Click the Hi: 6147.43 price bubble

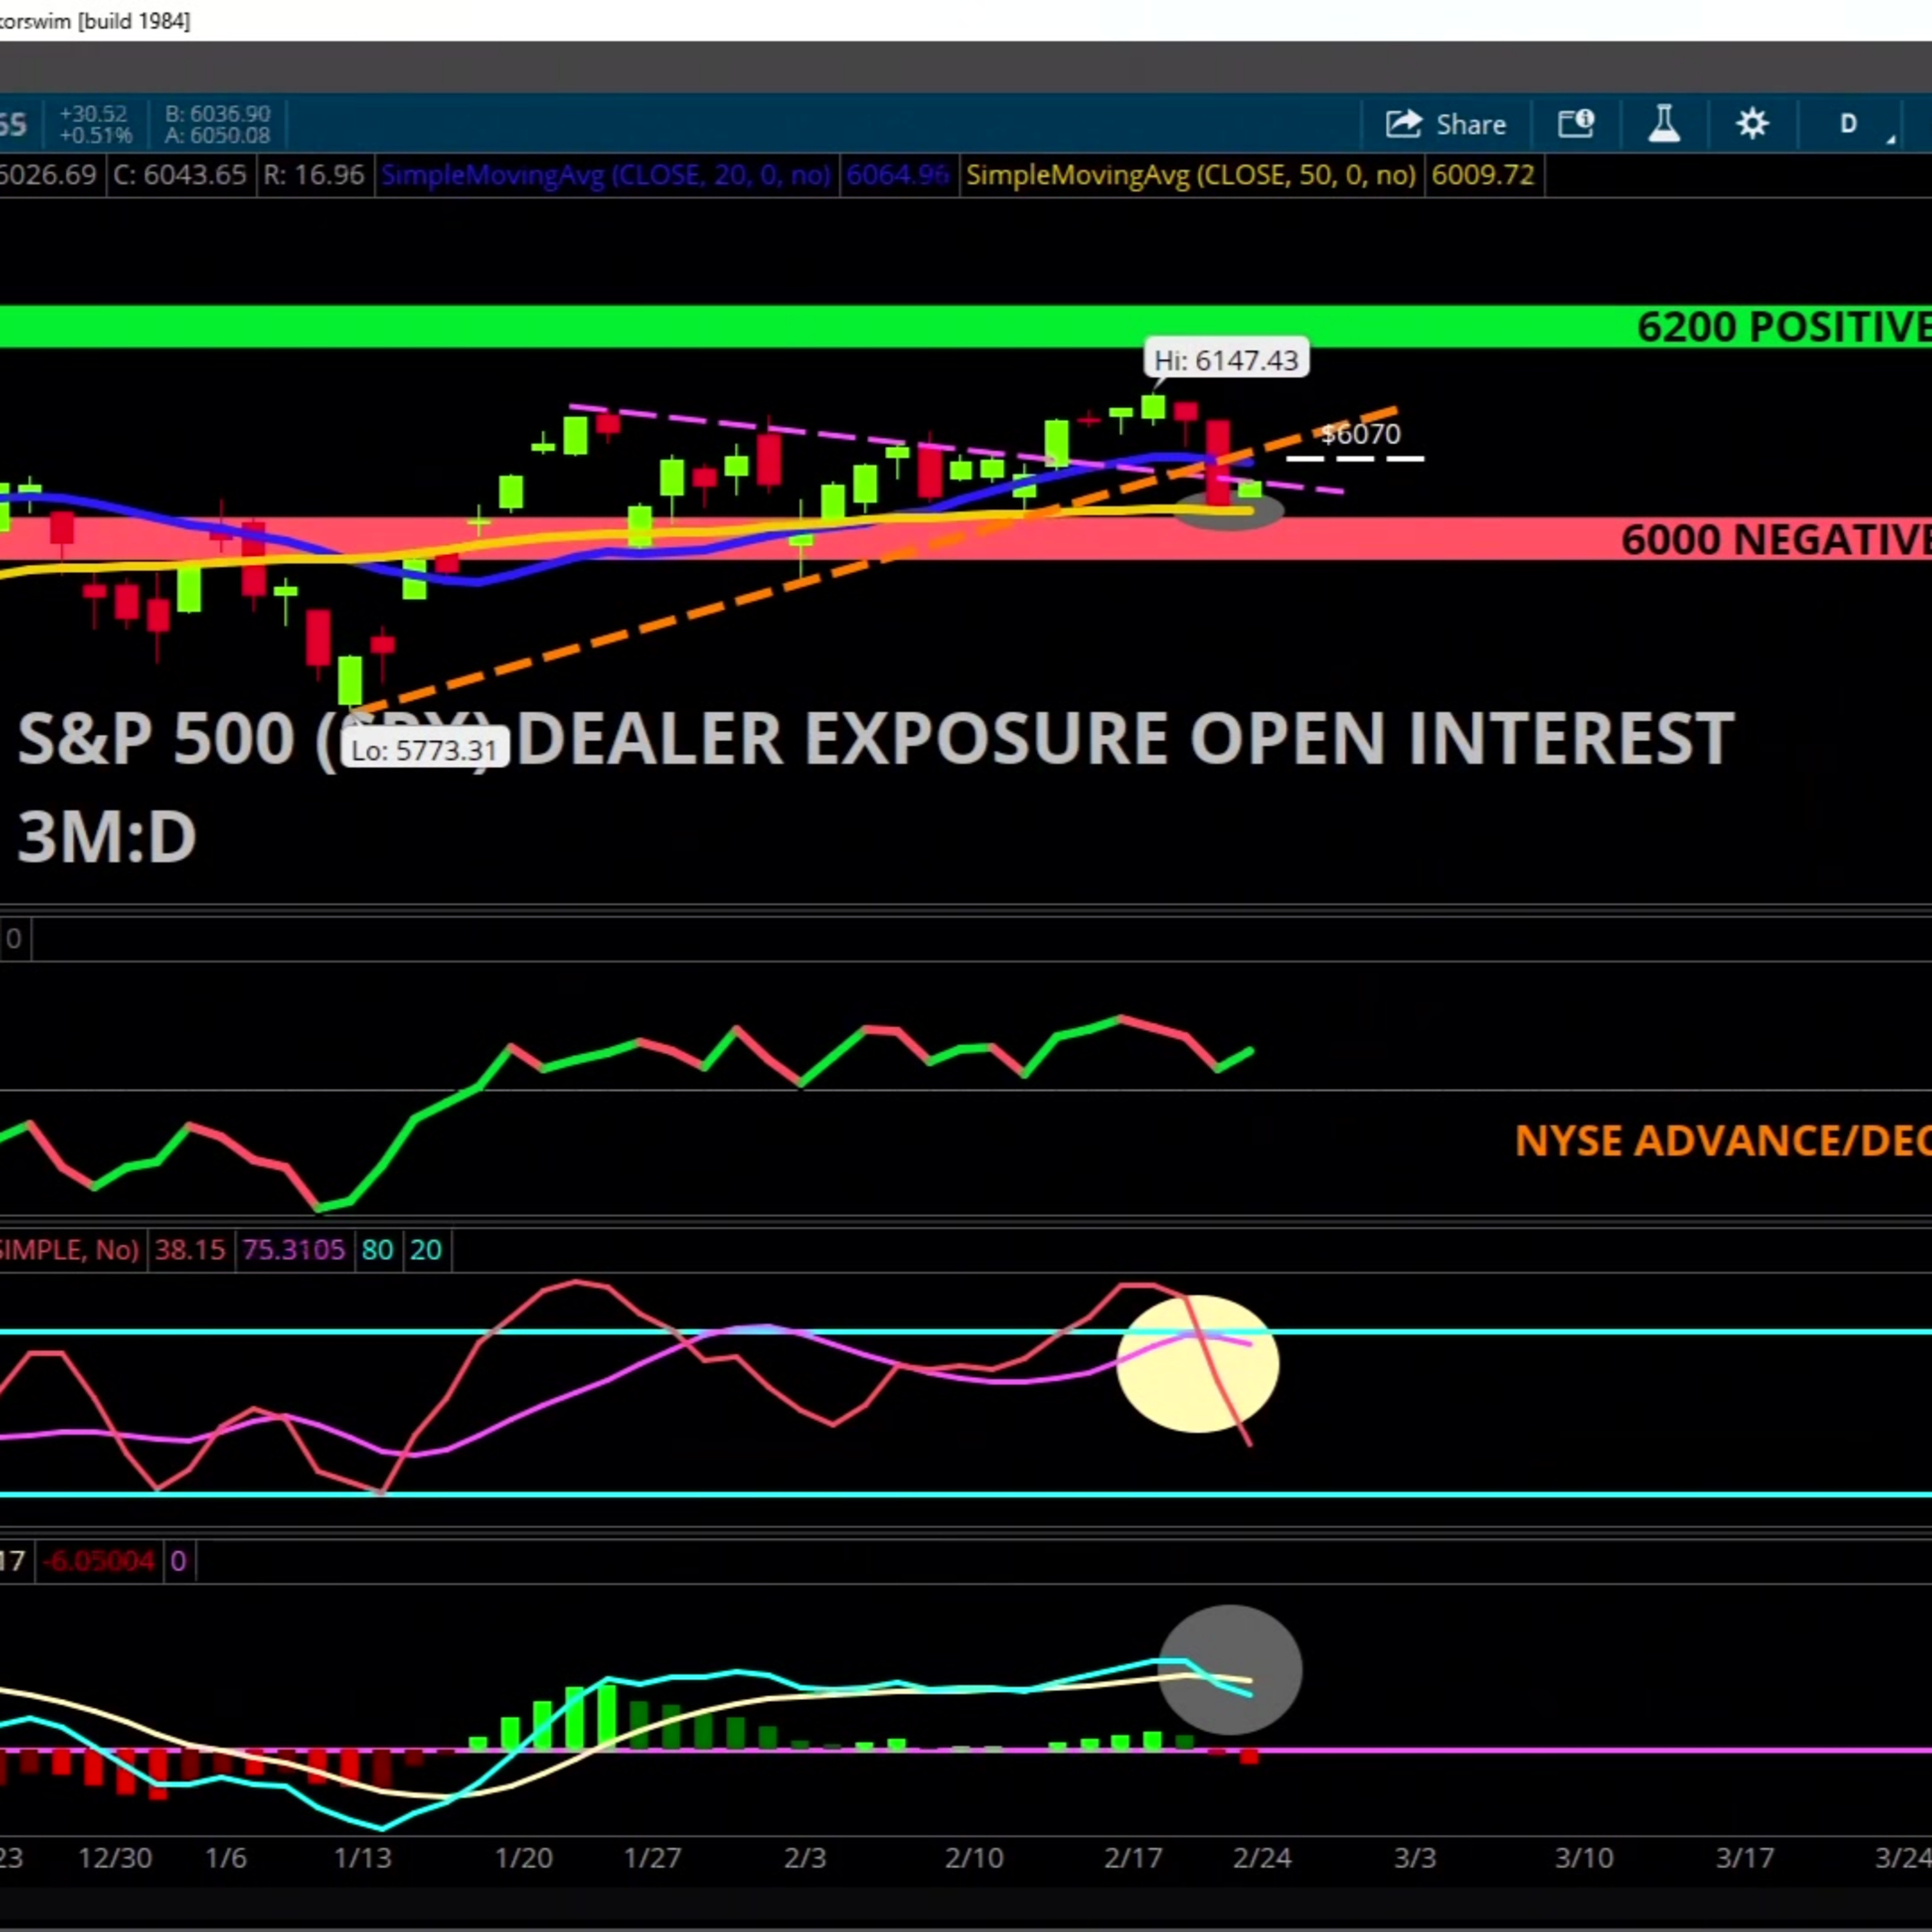(x=1226, y=360)
